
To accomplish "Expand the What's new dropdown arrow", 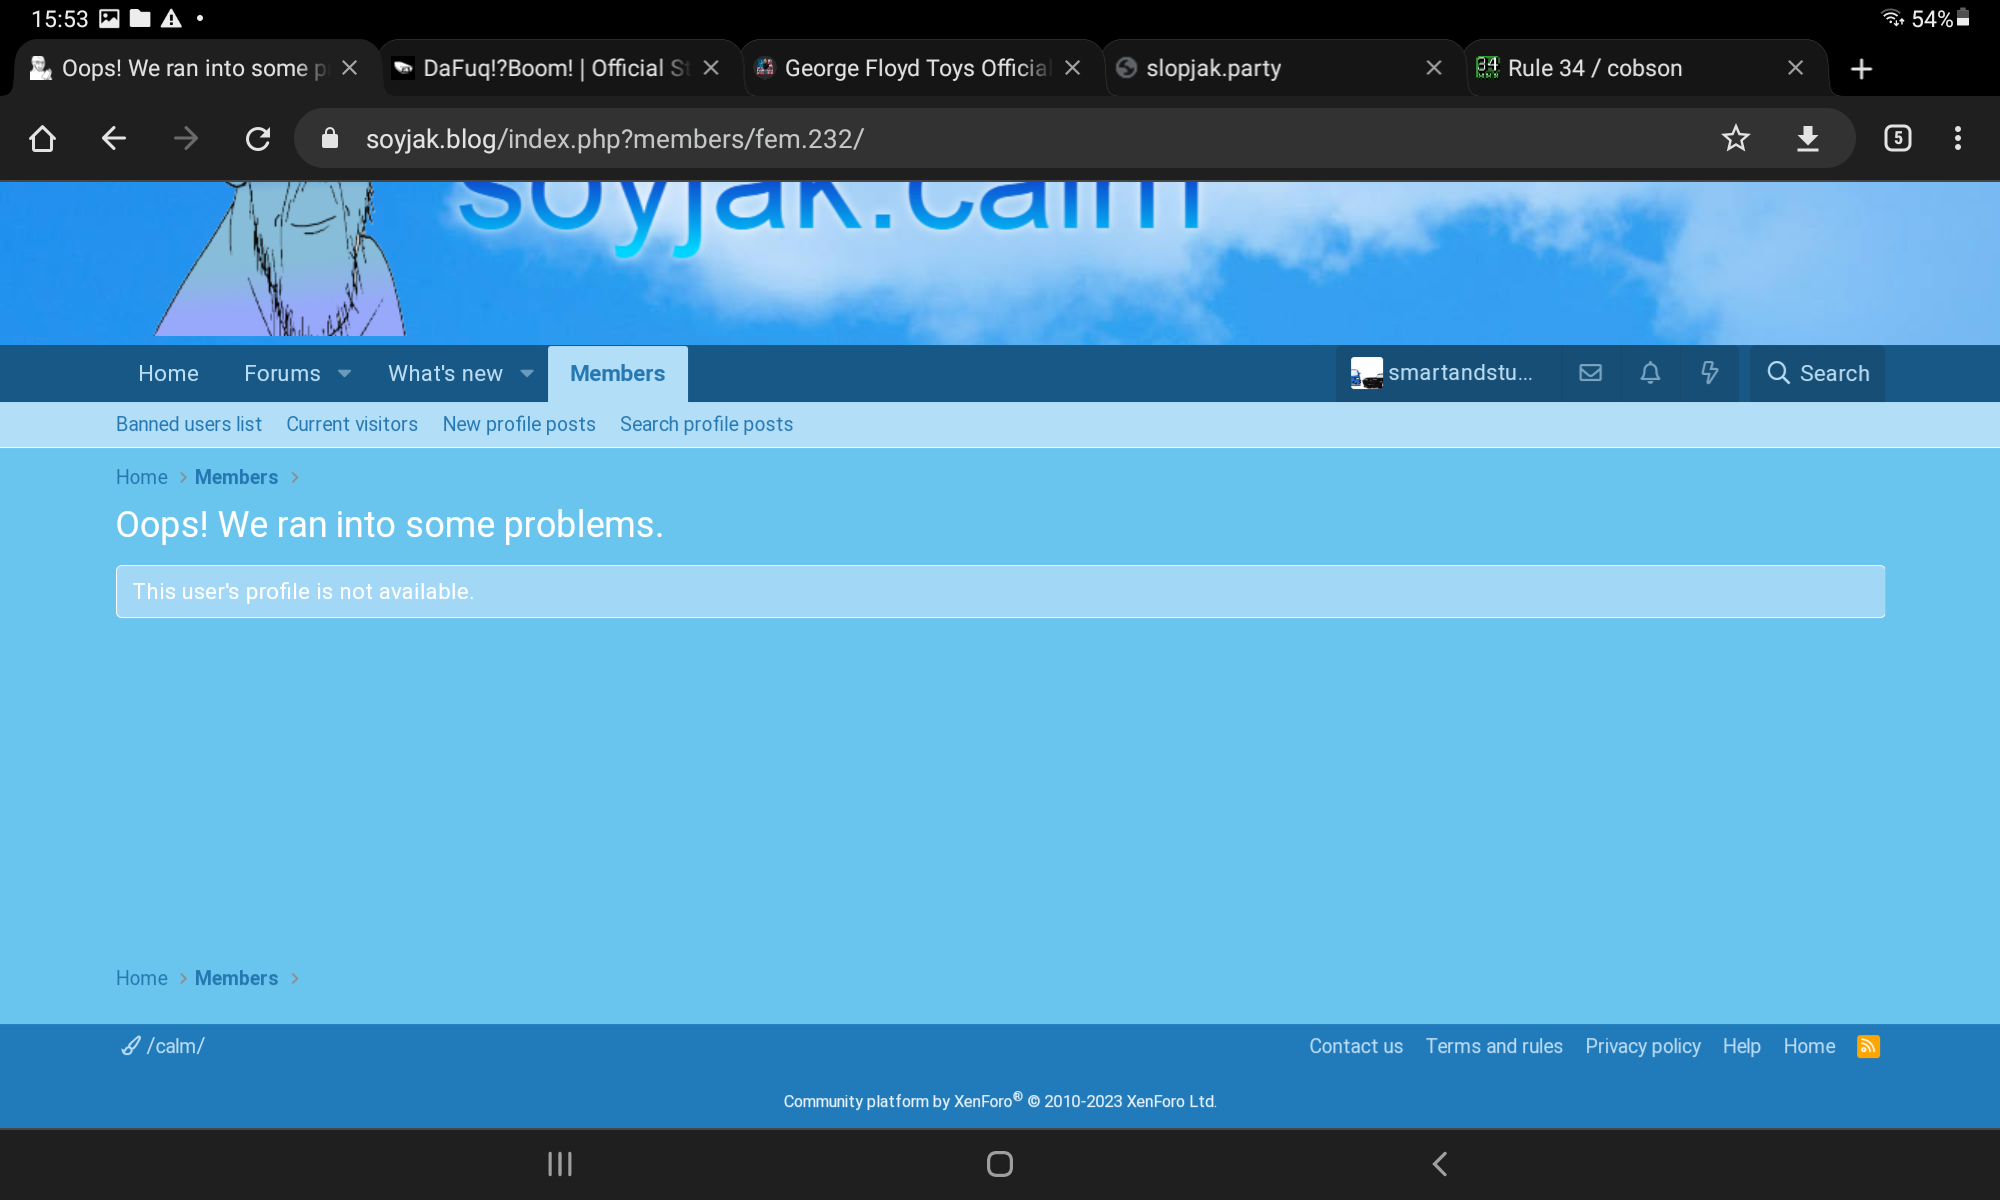I will click(x=527, y=374).
